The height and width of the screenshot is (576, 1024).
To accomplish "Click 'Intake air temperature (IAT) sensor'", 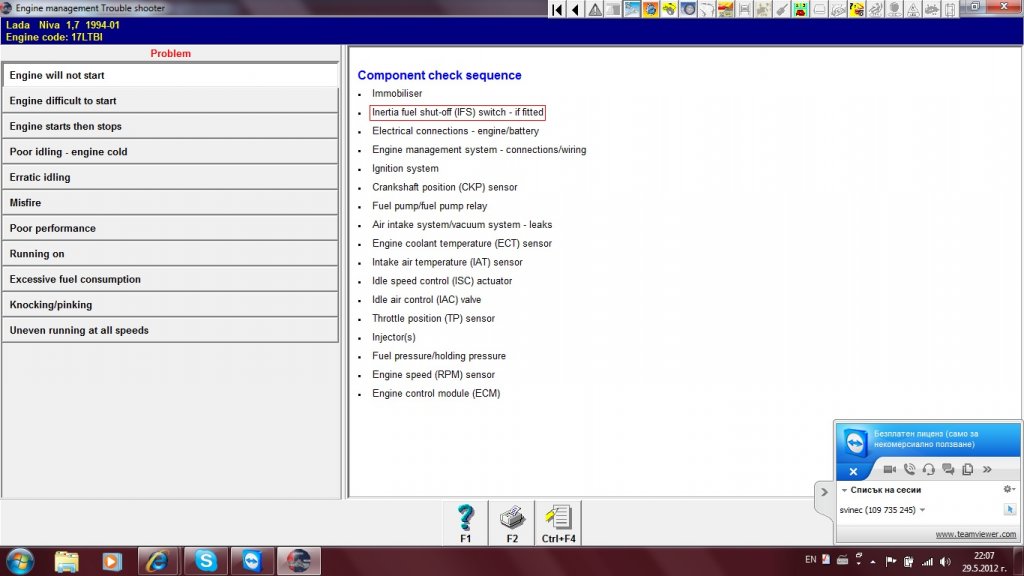I will click(447, 262).
